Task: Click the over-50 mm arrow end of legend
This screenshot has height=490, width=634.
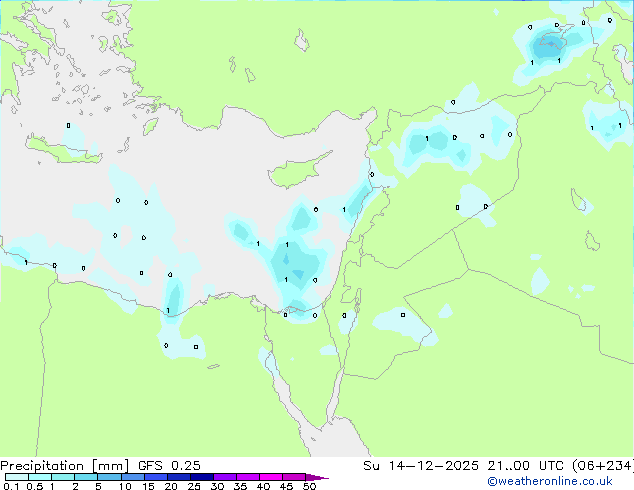Action: point(317,477)
